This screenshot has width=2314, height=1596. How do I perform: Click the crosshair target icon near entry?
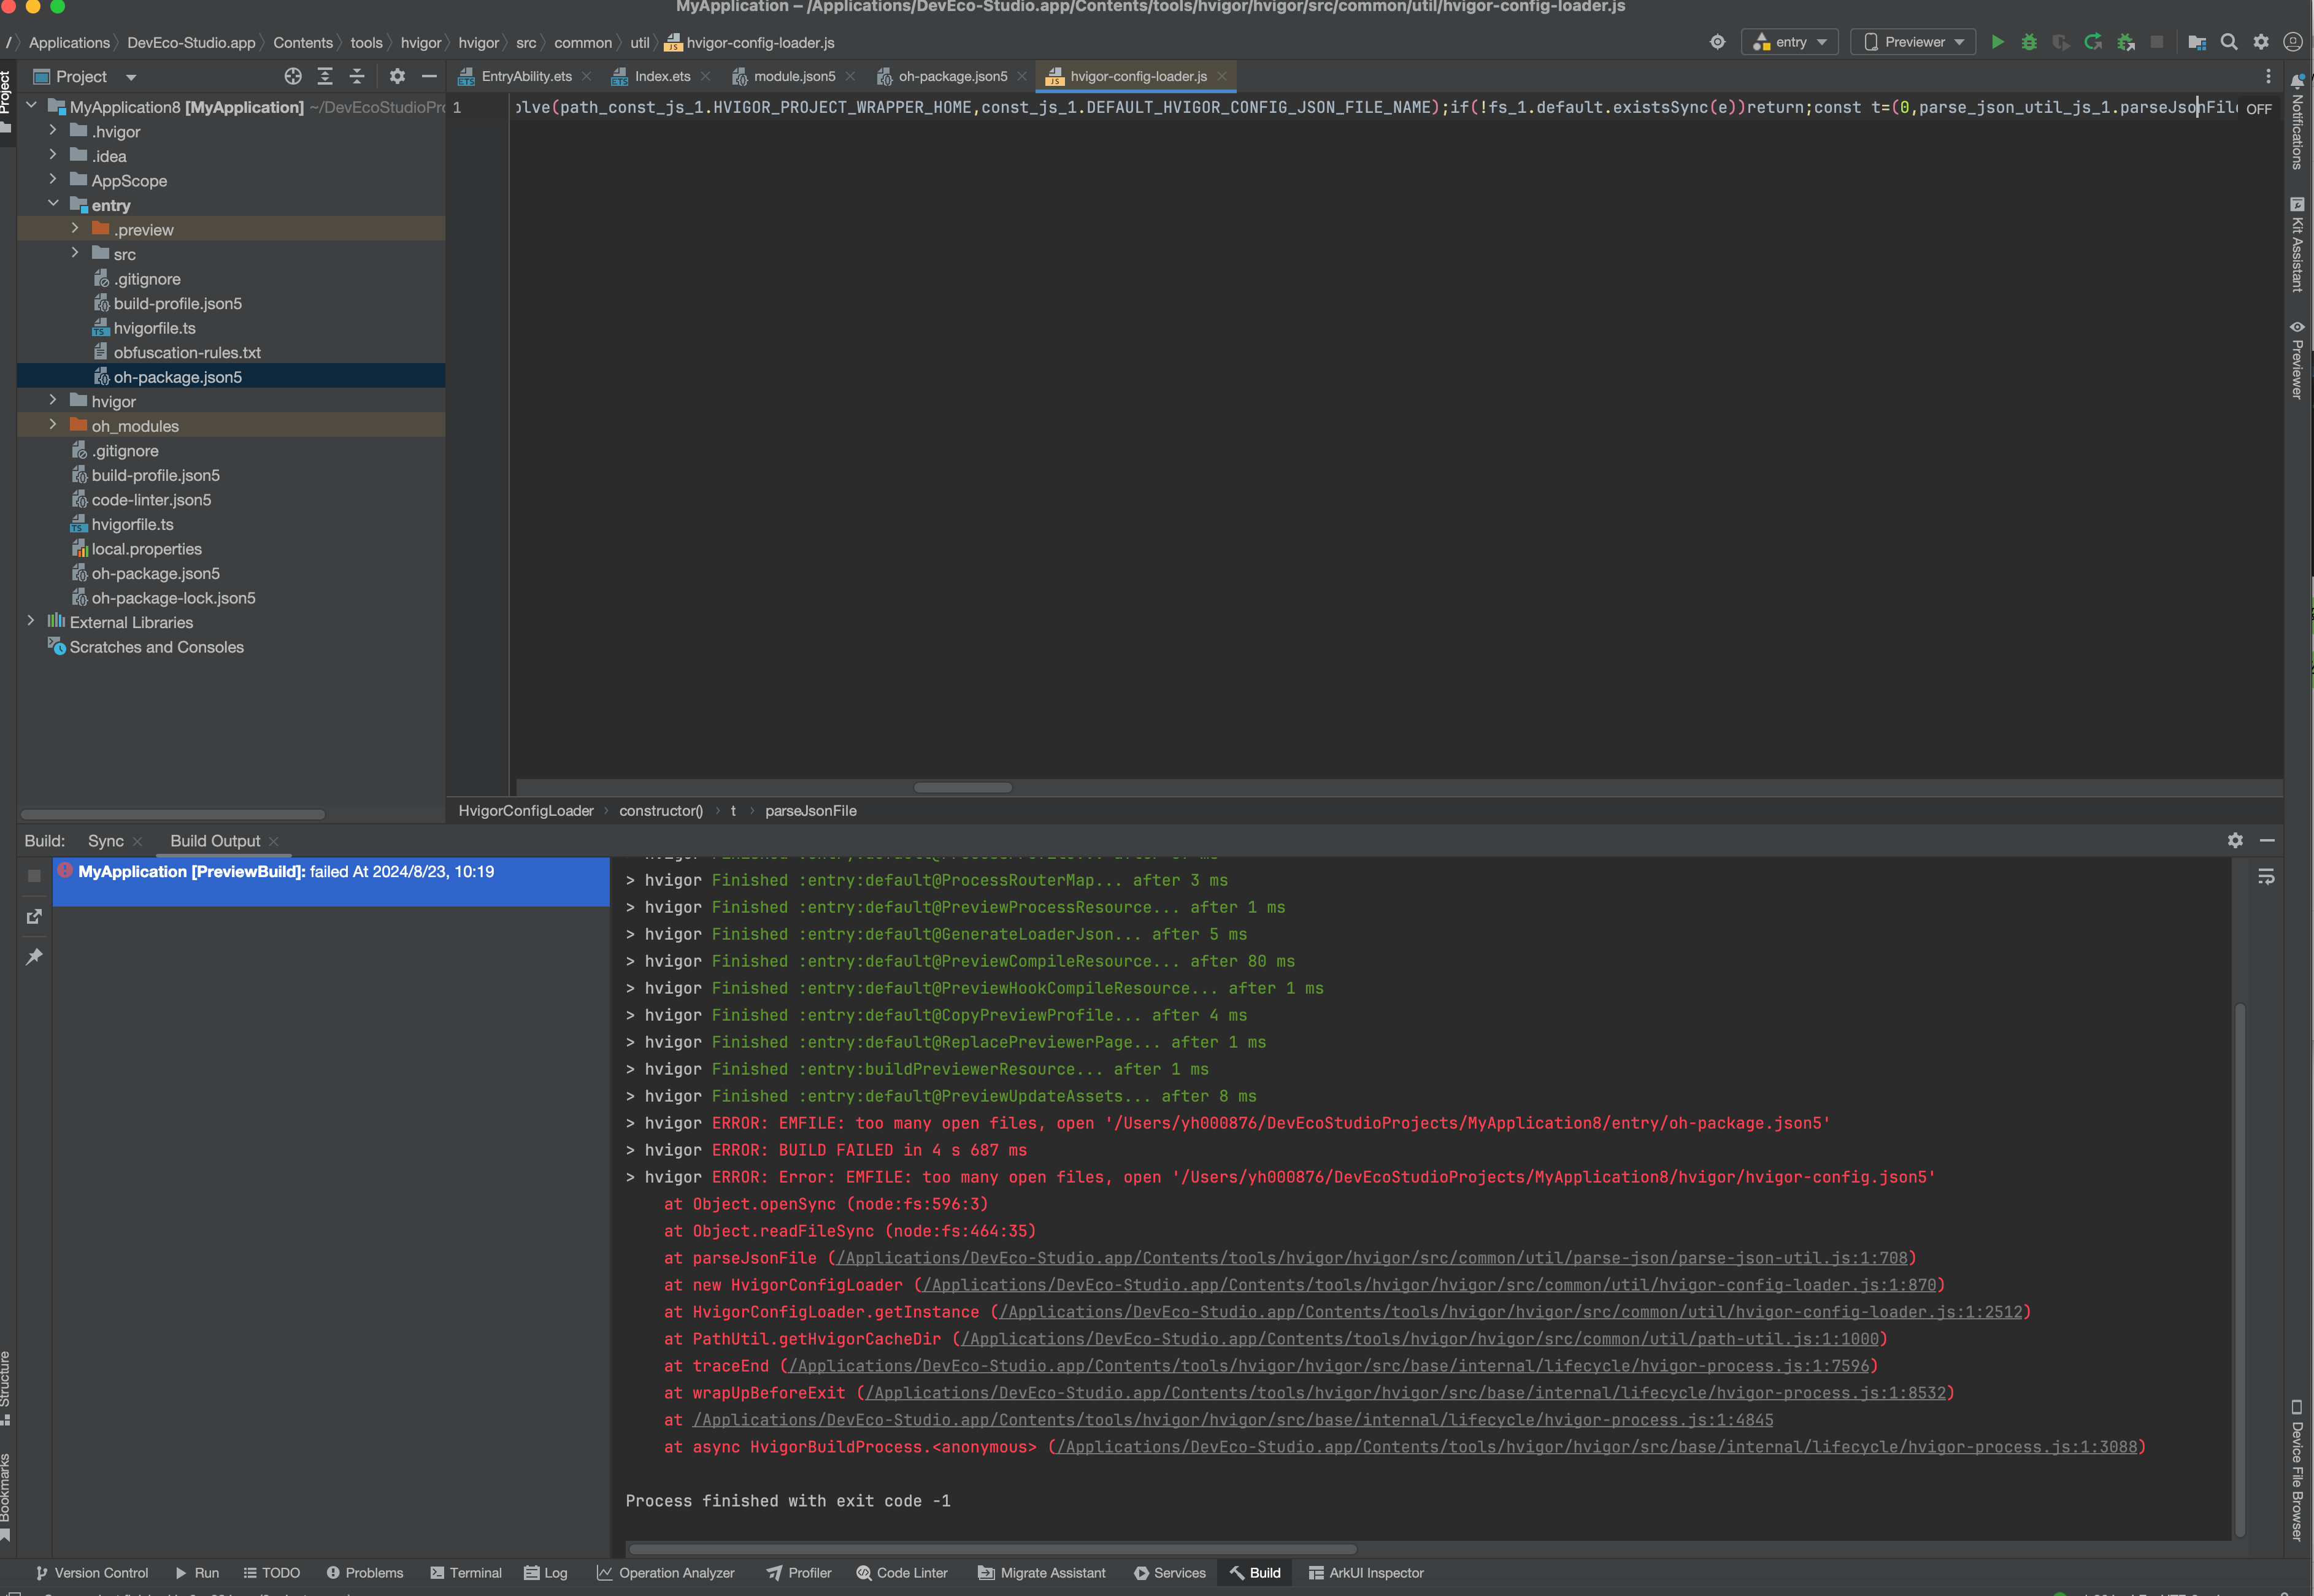pos(1717,42)
